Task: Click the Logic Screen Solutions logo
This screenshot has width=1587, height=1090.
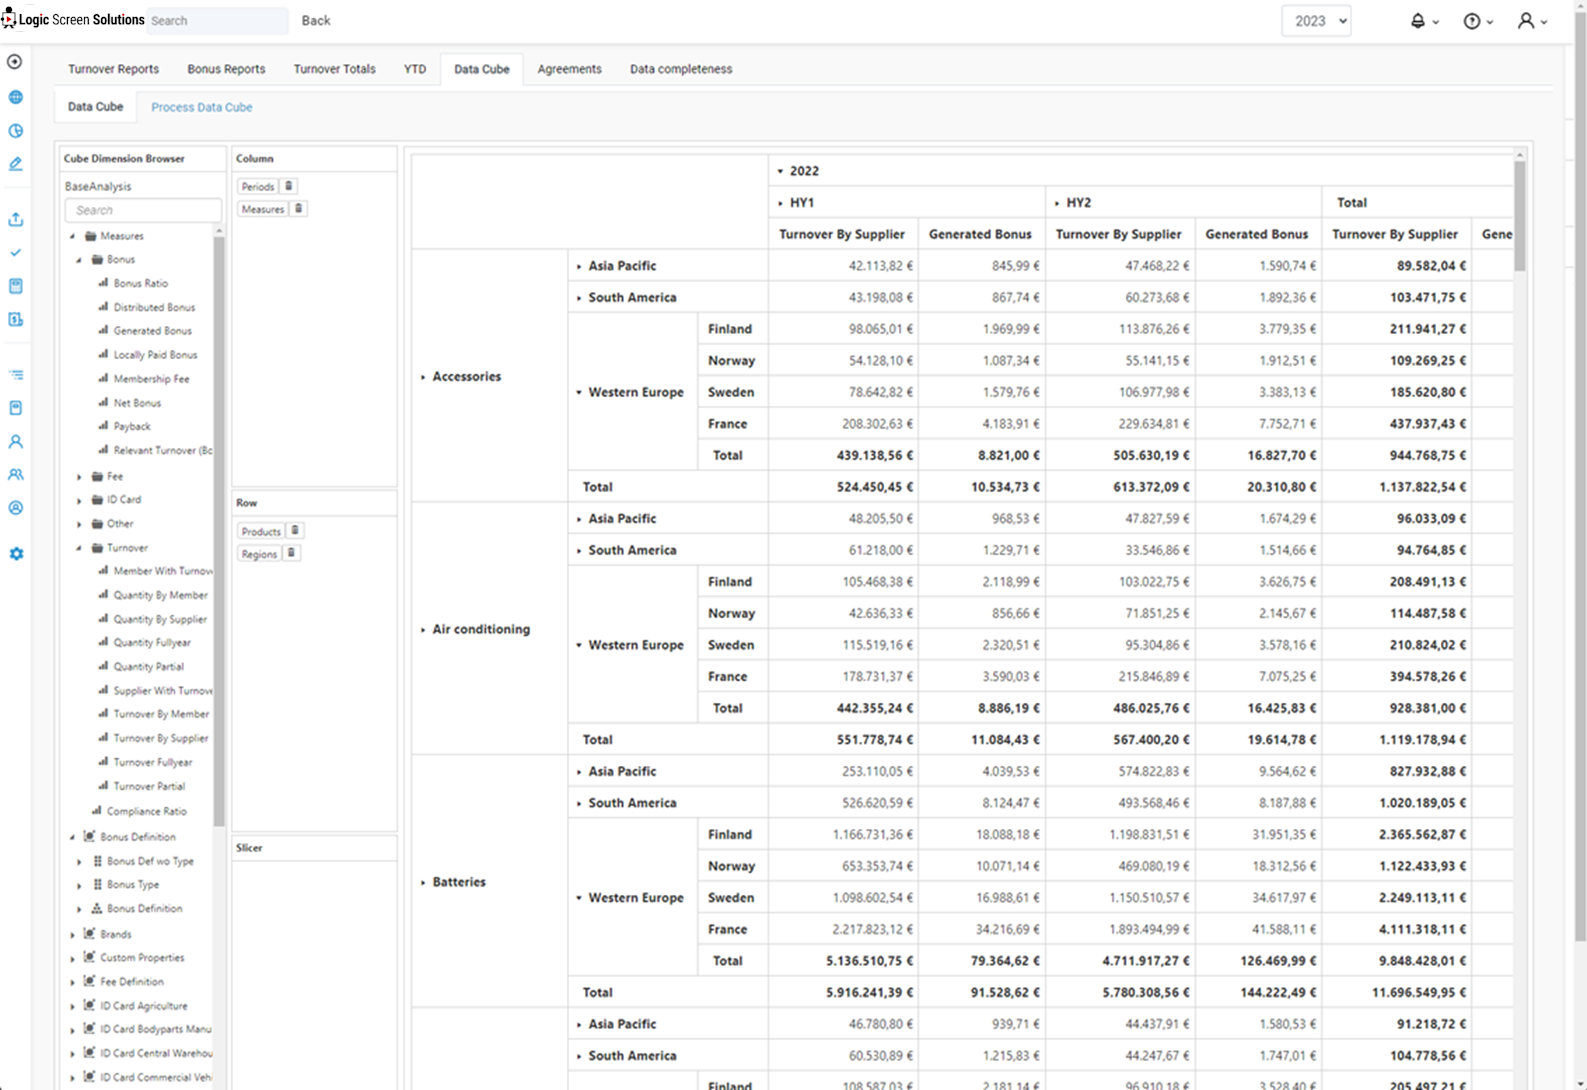Action: tap(73, 20)
